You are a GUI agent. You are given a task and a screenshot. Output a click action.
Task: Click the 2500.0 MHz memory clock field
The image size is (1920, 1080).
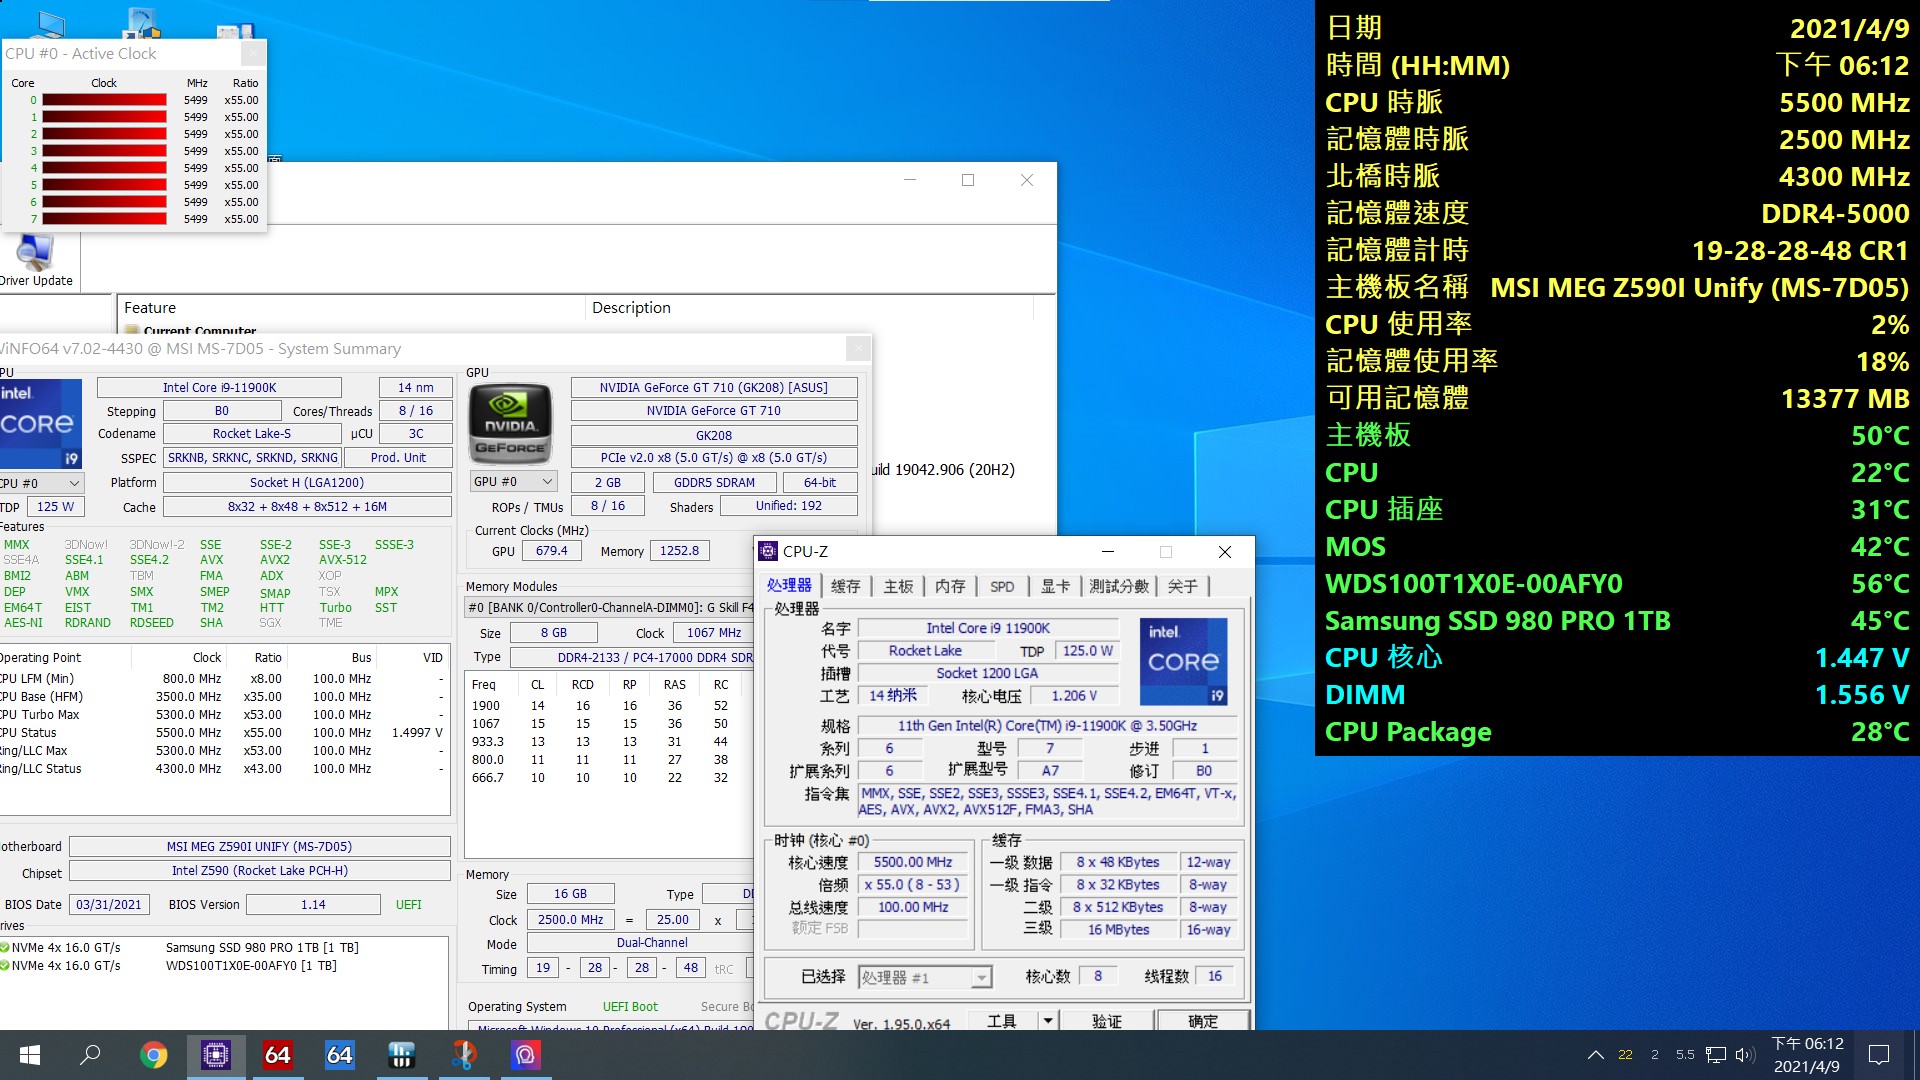571,920
